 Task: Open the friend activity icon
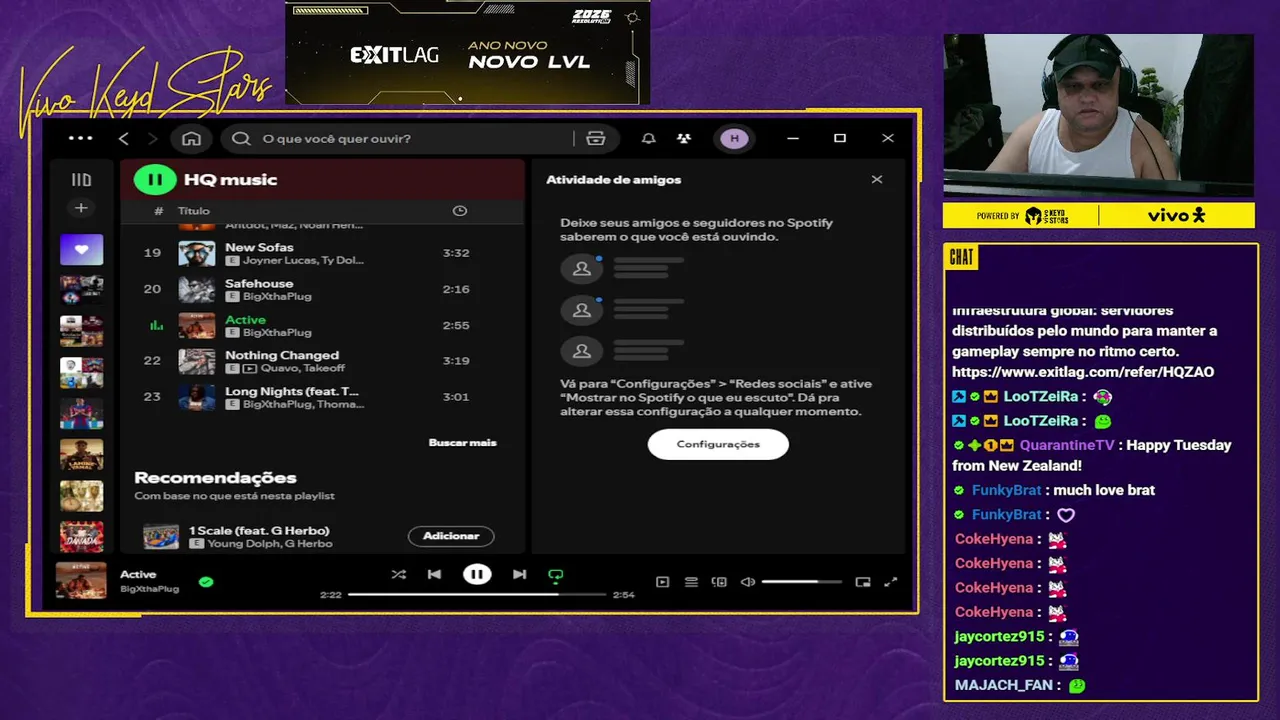683,138
